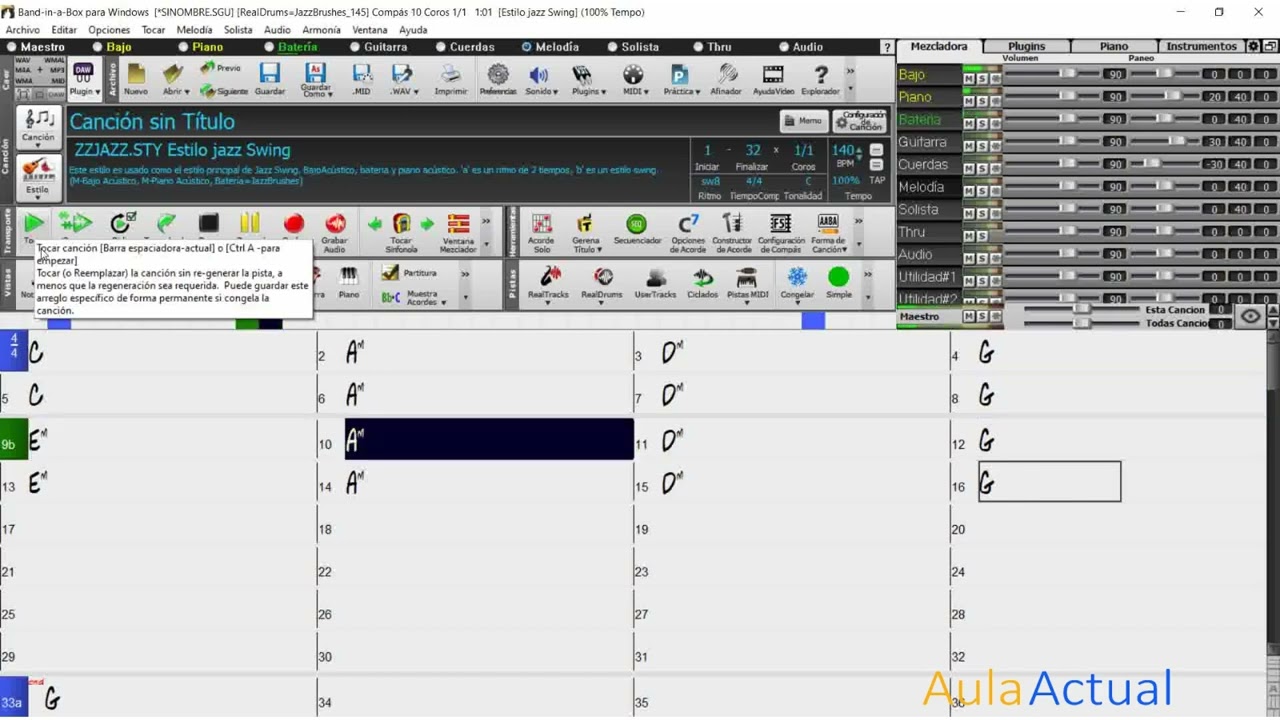The width and height of the screenshot is (1280, 720).
Task: Open the Ayuda menu
Action: click(413, 30)
